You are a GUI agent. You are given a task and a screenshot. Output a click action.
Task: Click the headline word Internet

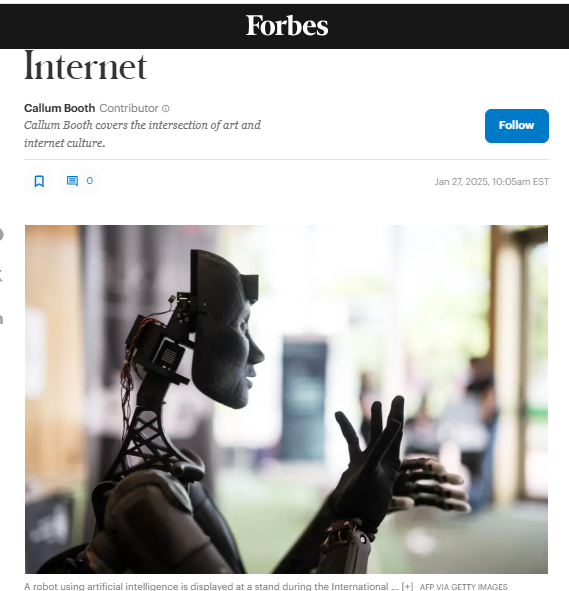(x=86, y=67)
